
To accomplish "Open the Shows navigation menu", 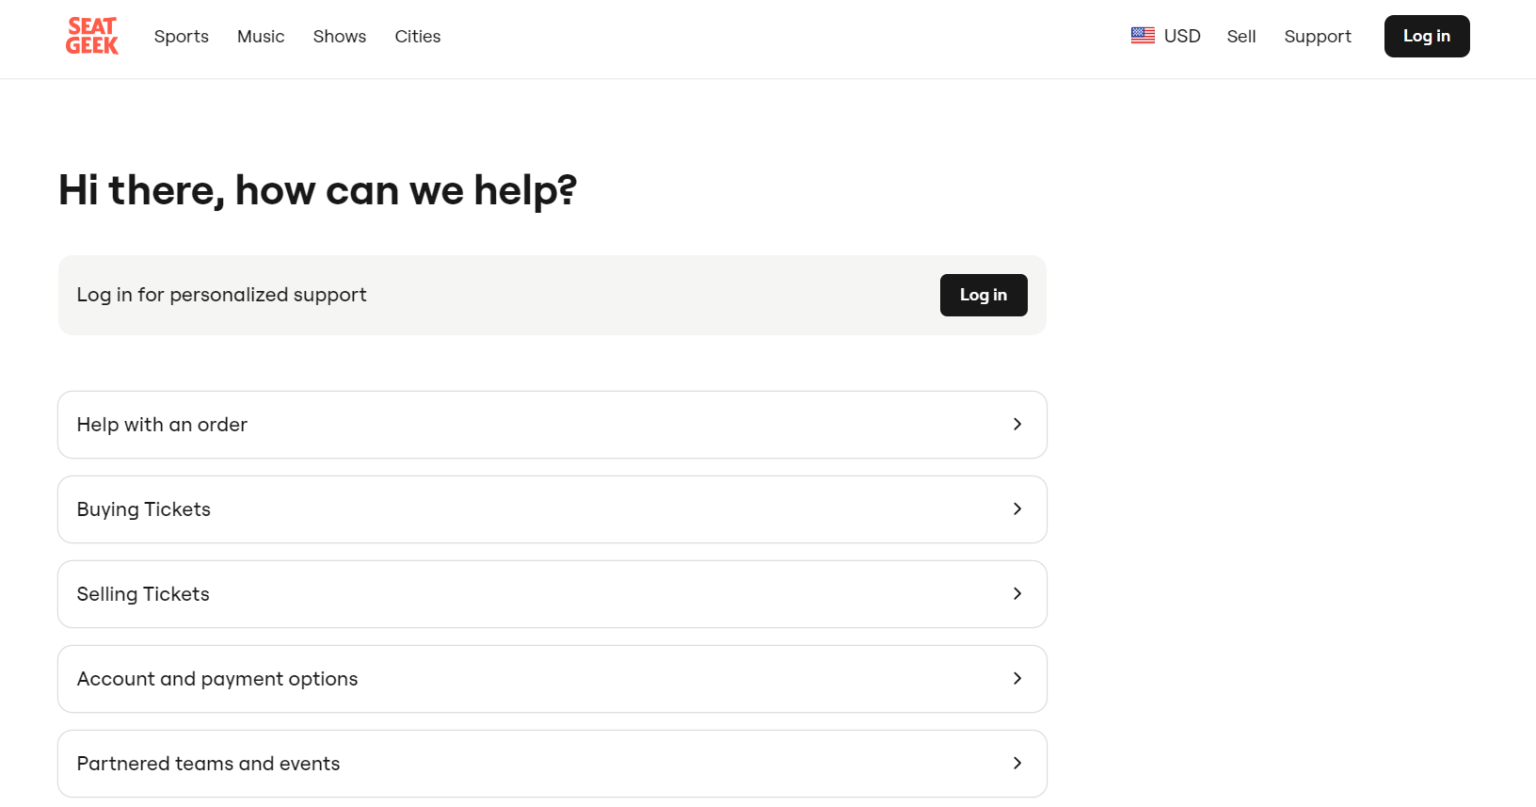I will point(339,36).
